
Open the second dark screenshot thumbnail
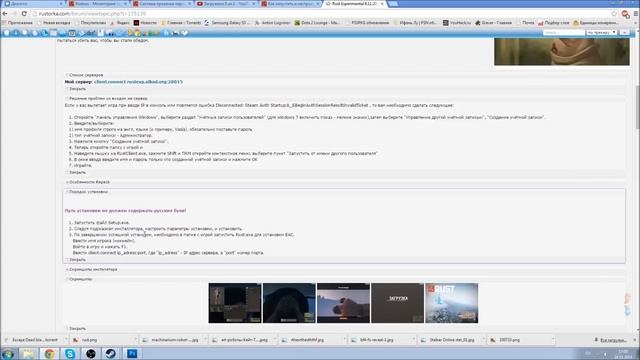click(x=289, y=303)
